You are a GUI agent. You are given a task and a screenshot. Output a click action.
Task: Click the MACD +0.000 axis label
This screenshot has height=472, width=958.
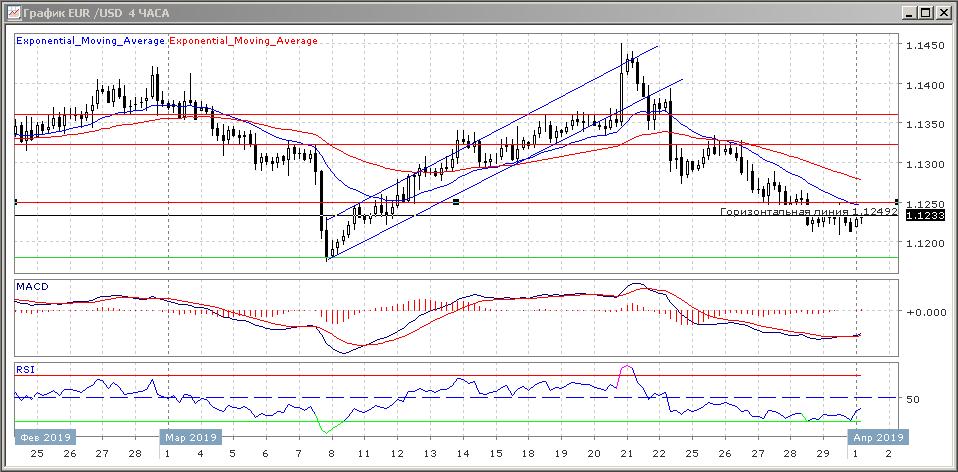(x=923, y=311)
